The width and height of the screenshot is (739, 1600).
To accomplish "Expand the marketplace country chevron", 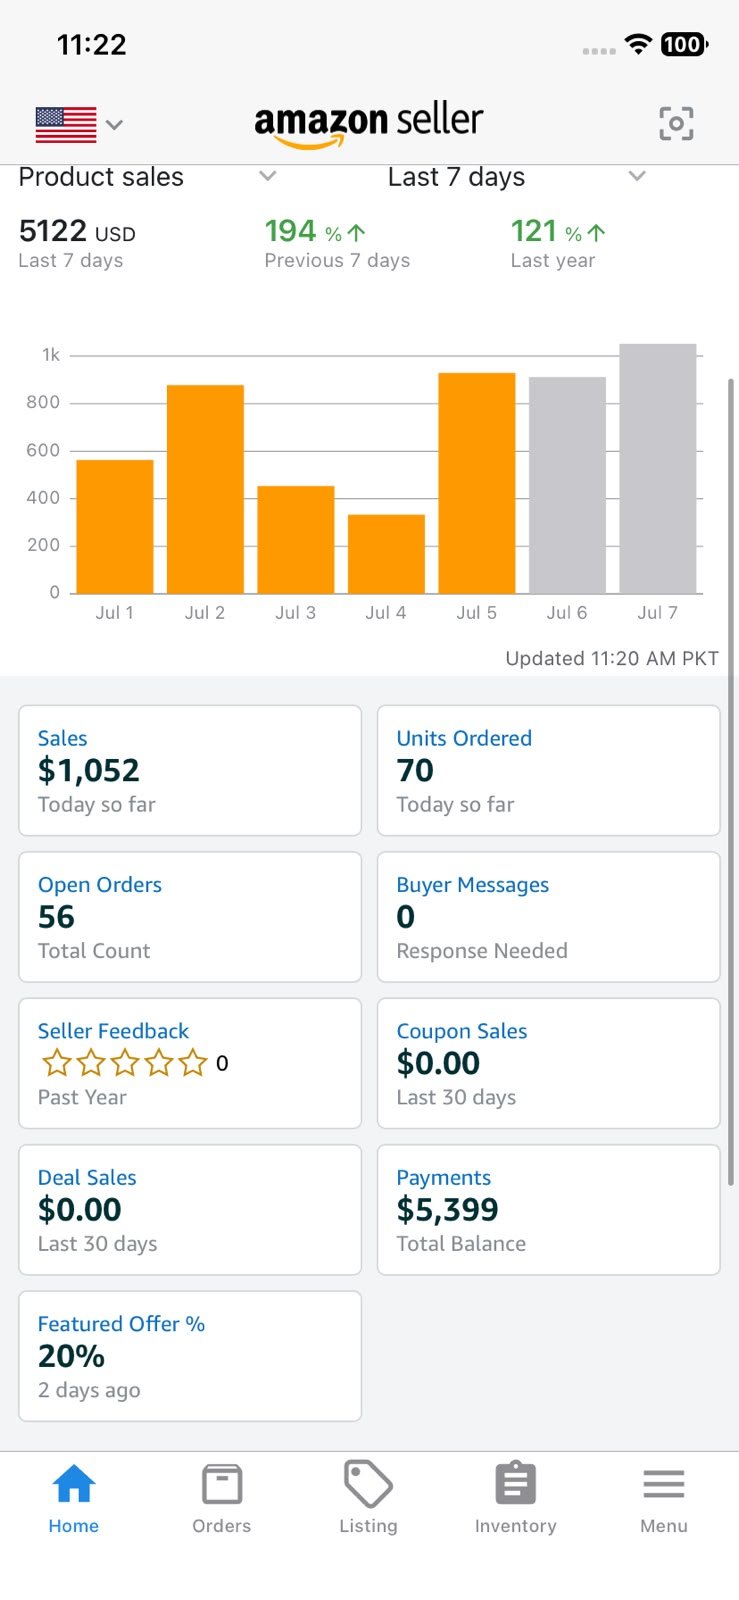I will click(115, 125).
